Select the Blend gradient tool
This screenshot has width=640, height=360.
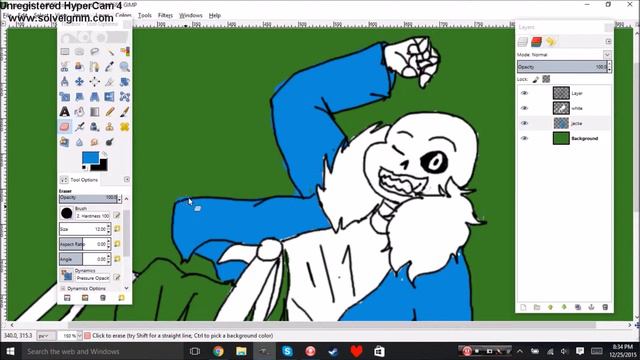pos(94,111)
